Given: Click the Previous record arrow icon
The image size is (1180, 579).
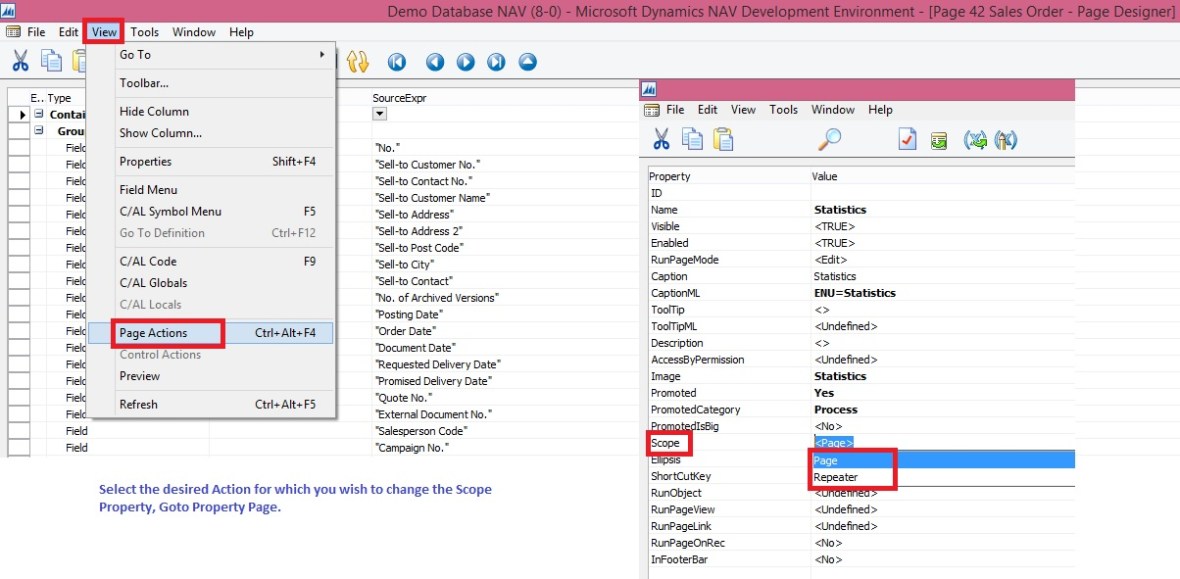Looking at the screenshot, I should pos(435,62).
